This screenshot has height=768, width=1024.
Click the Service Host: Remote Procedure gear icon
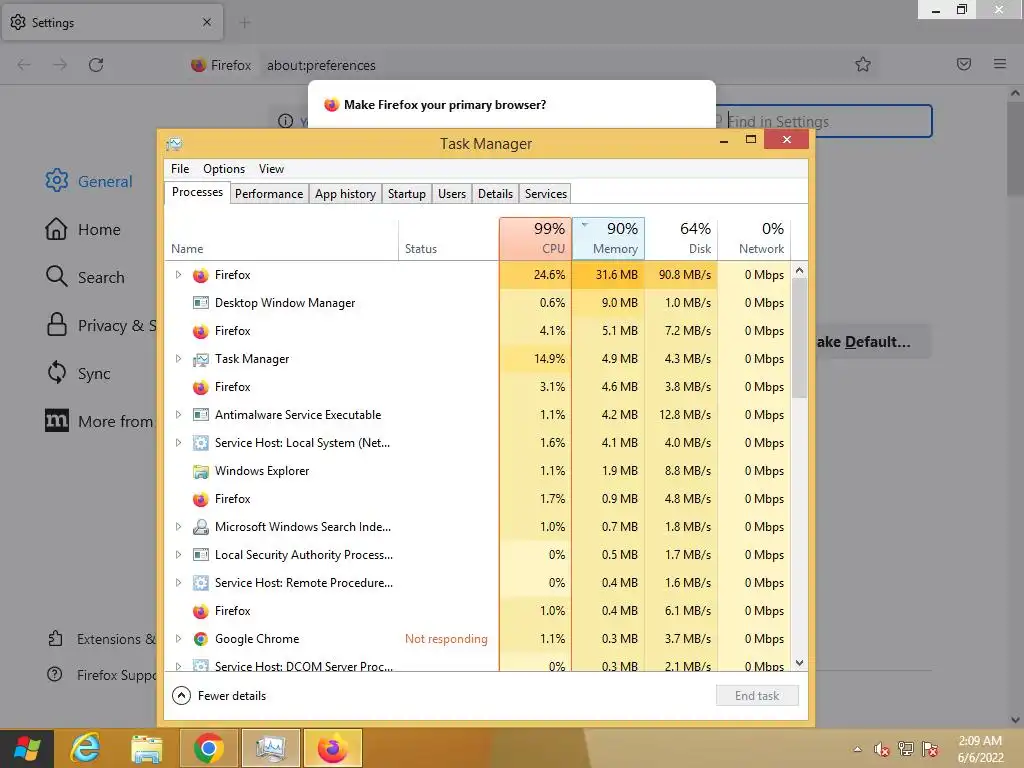pos(200,583)
